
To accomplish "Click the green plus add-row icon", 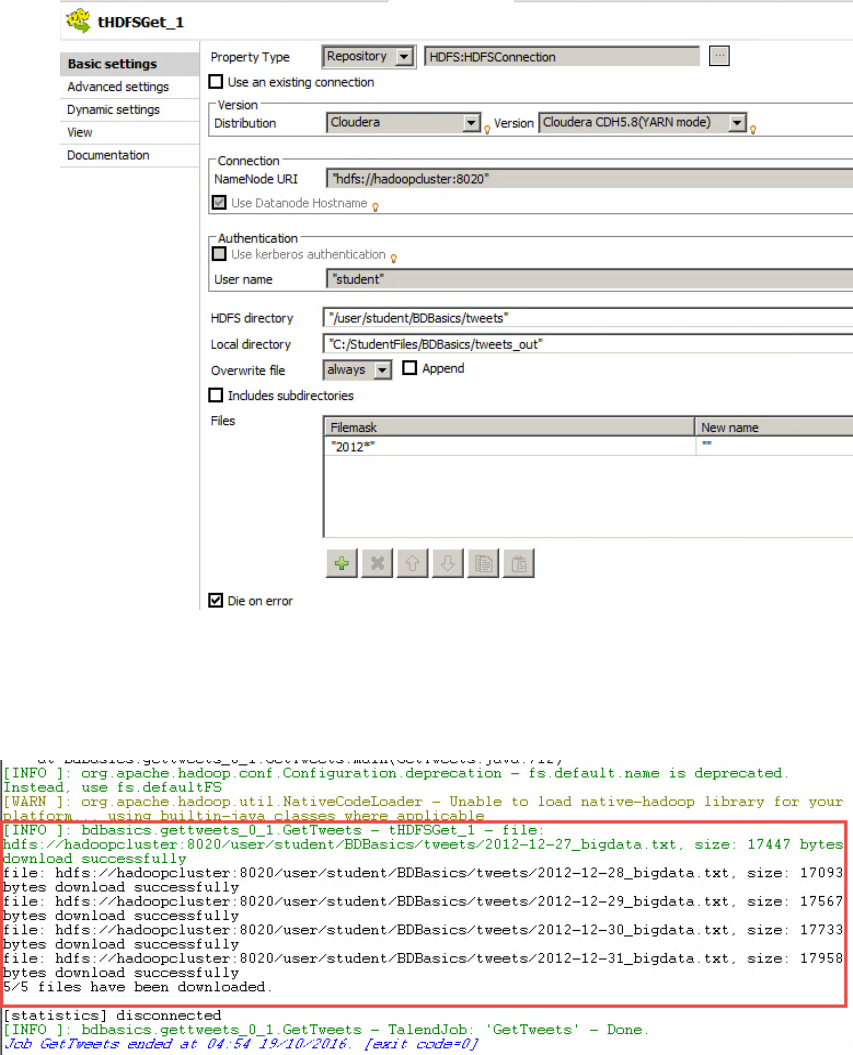I will coord(342,564).
